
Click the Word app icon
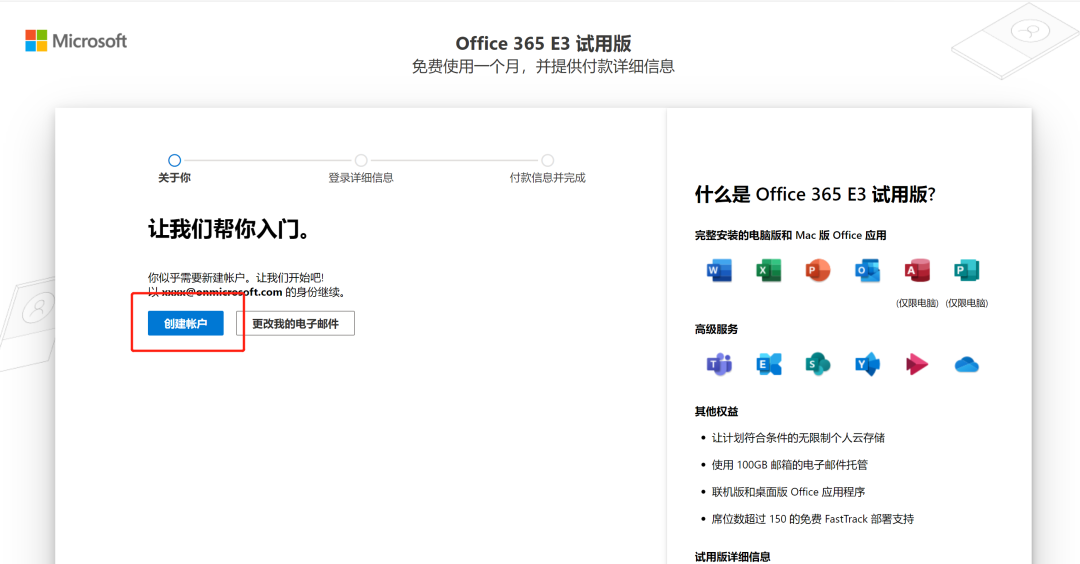(719, 271)
